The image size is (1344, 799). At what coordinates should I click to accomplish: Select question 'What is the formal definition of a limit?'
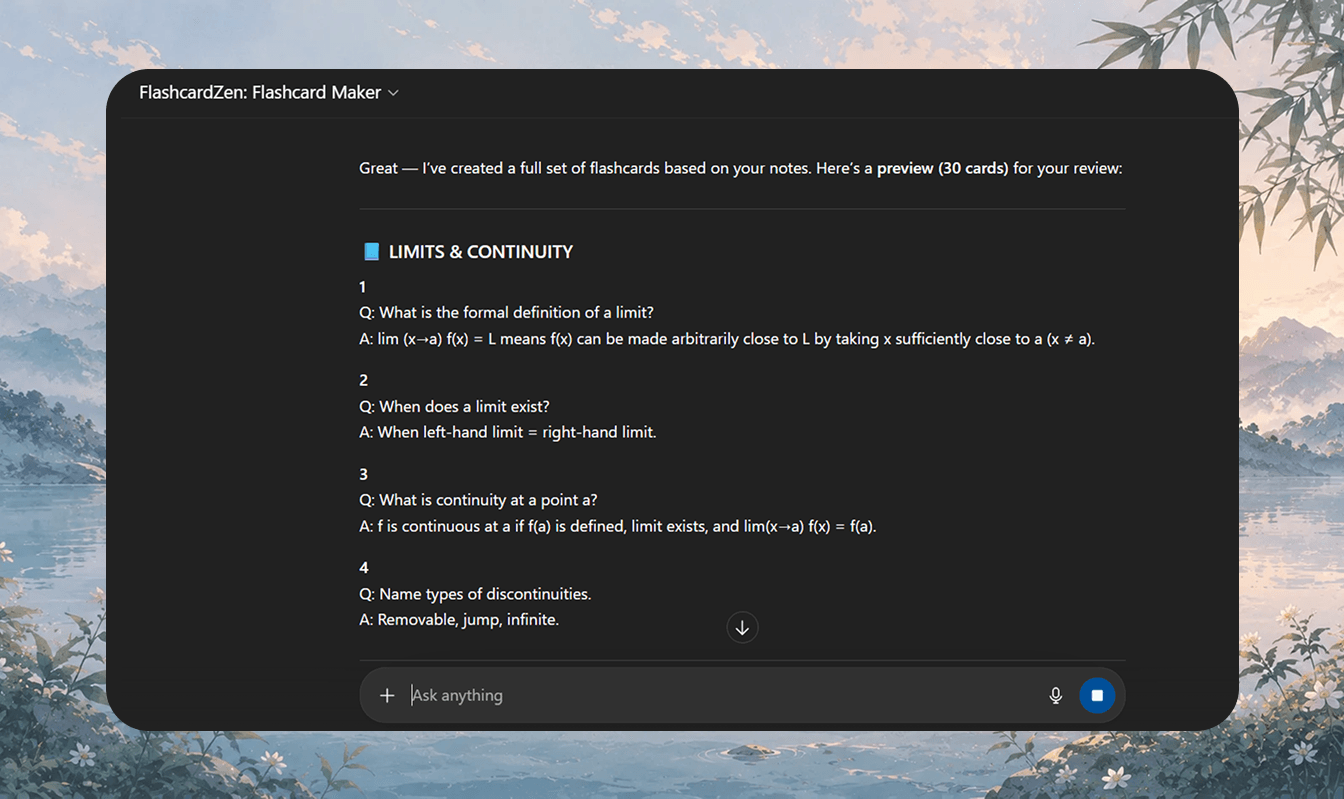pos(506,313)
